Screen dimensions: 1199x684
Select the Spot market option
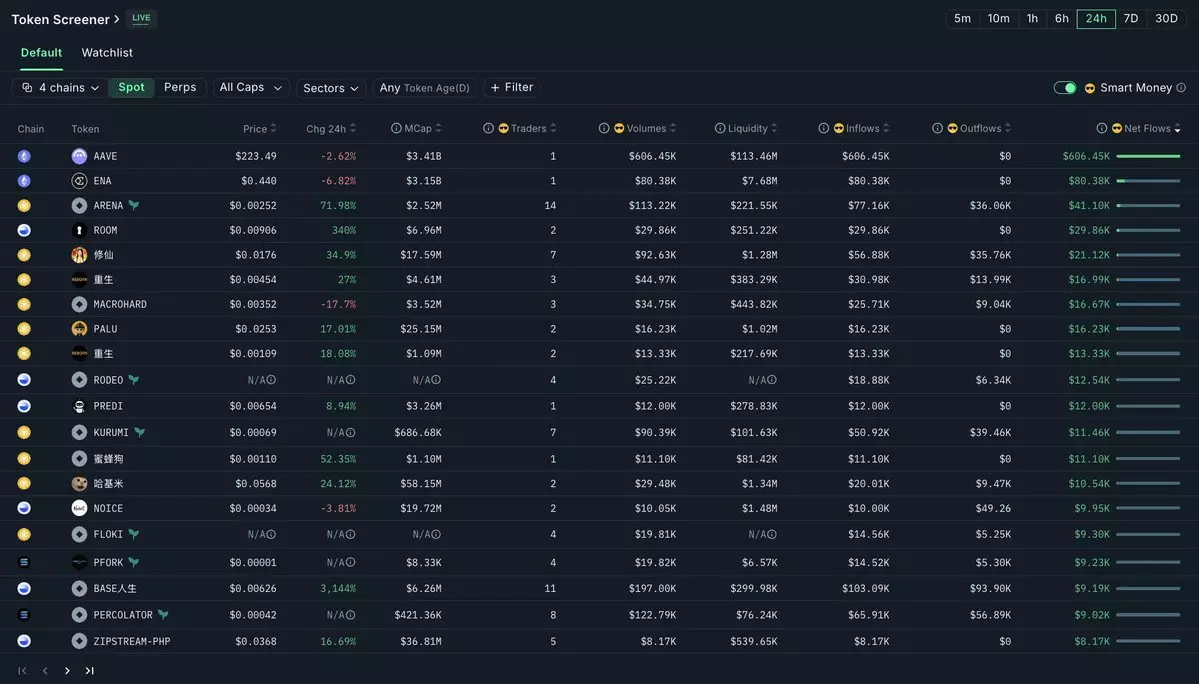pyautogui.click(x=131, y=88)
